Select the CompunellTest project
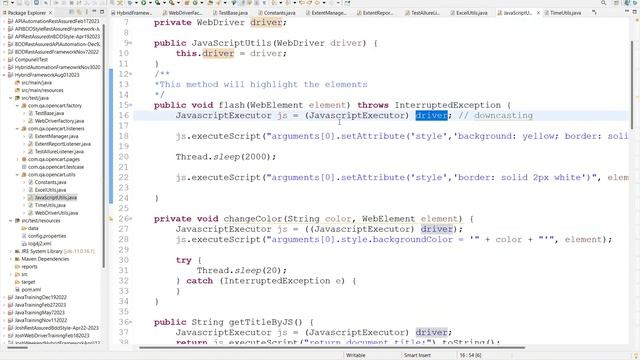The height and width of the screenshot is (360, 640). 31,60
